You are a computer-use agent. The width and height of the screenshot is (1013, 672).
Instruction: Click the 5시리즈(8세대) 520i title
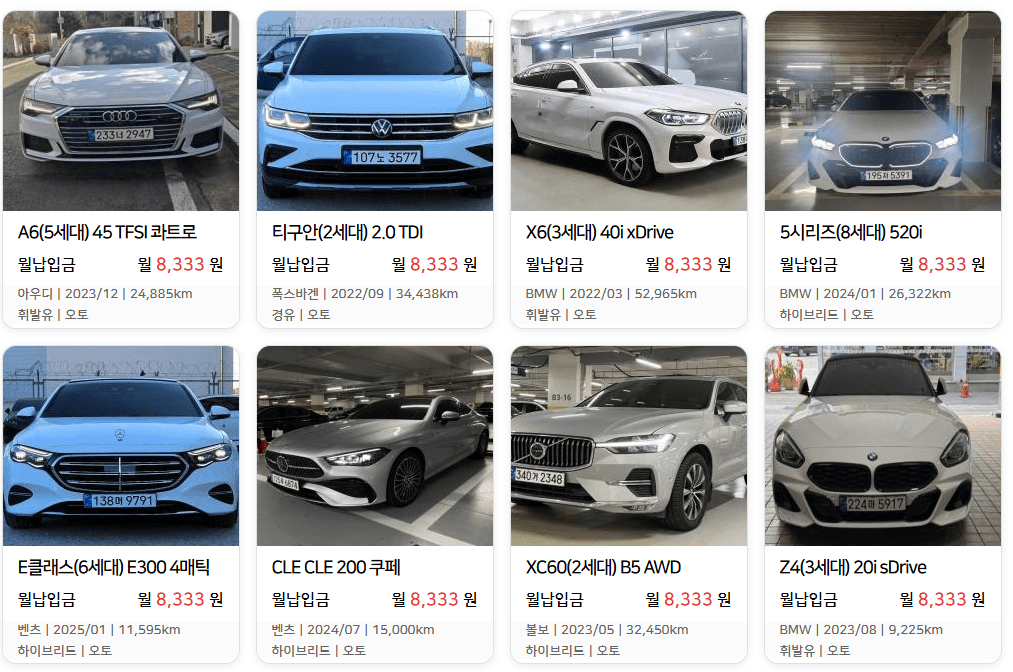(x=851, y=232)
